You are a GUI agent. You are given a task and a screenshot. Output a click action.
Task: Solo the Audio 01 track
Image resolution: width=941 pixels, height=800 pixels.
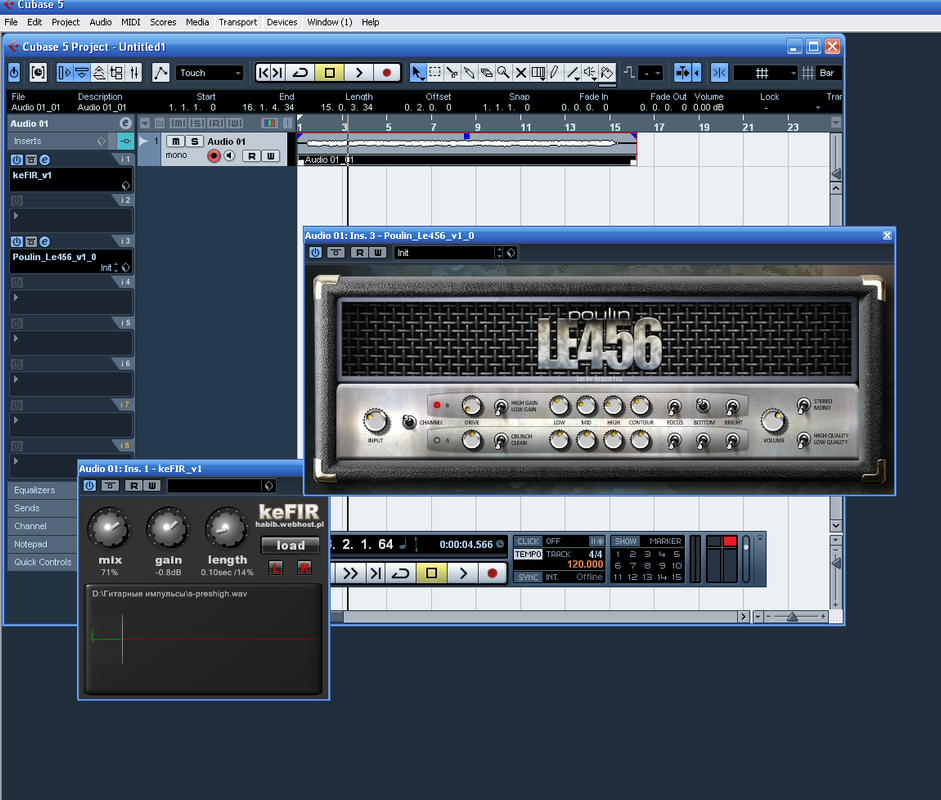(194, 141)
